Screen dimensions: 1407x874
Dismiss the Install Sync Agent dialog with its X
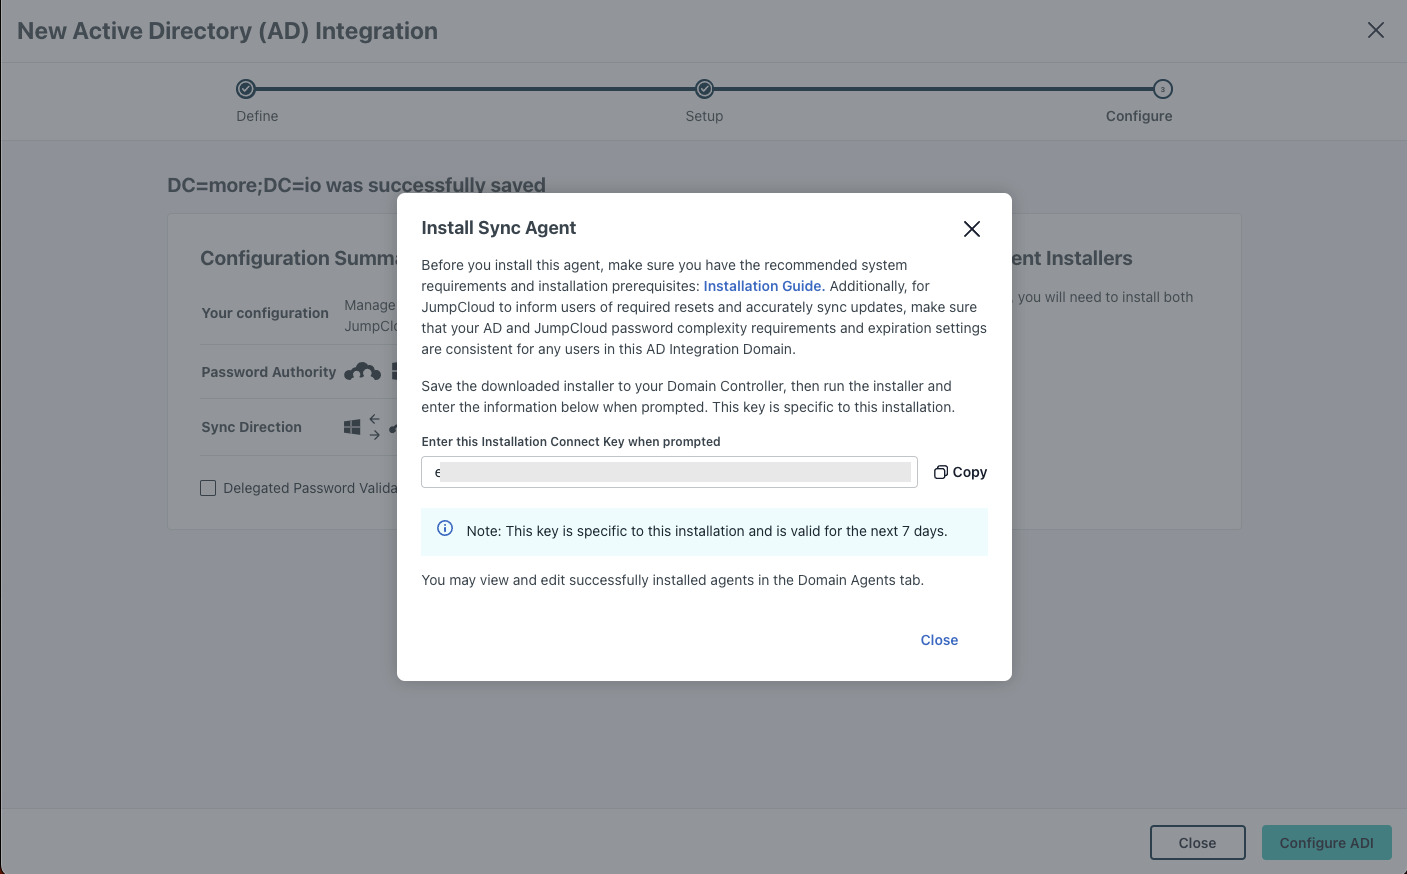point(971,228)
